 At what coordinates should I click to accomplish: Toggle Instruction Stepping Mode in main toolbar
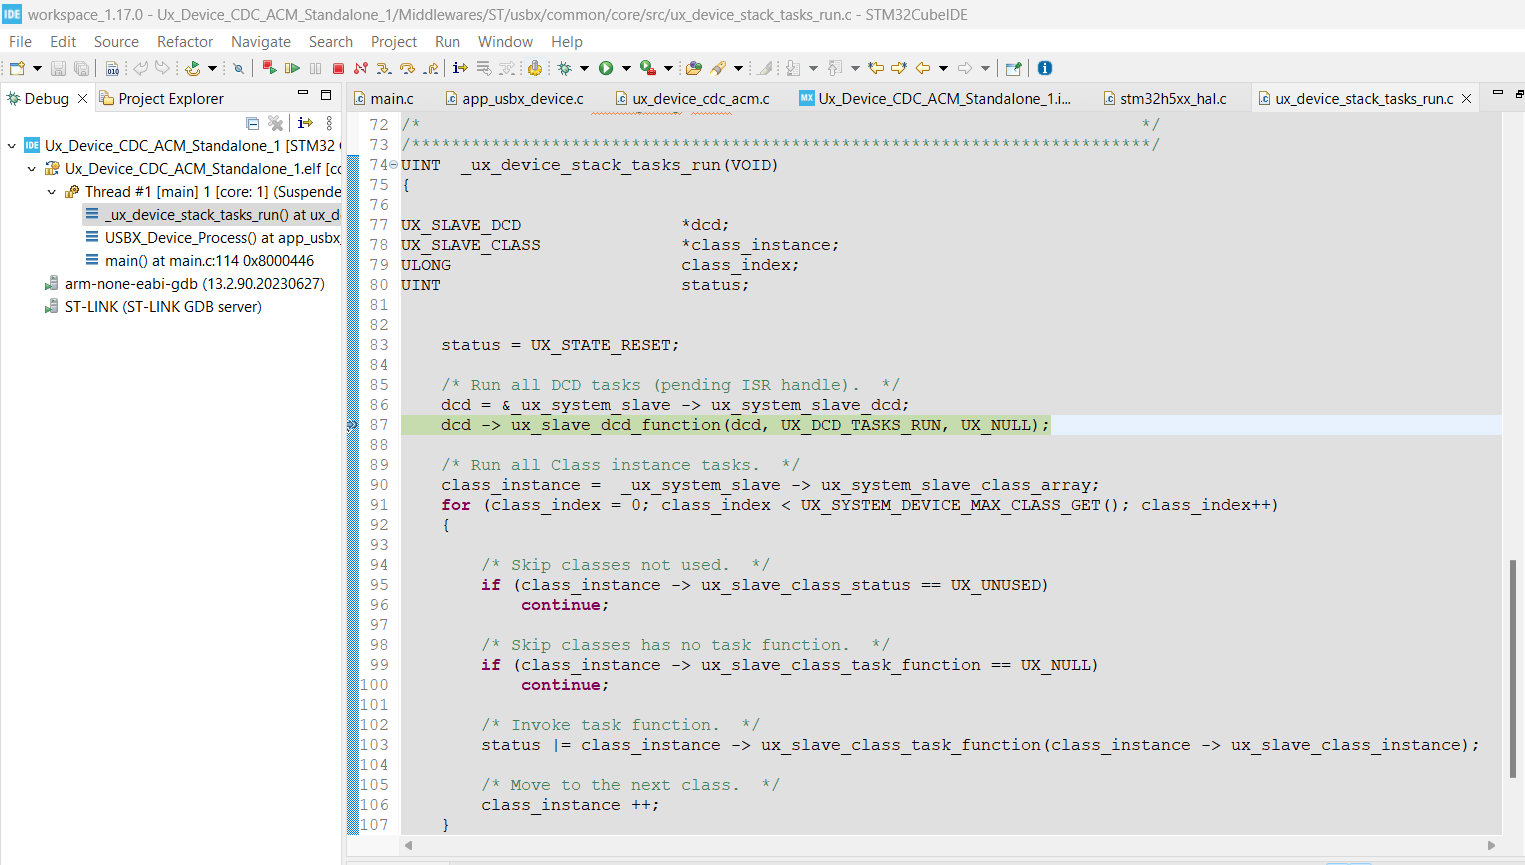pos(460,68)
